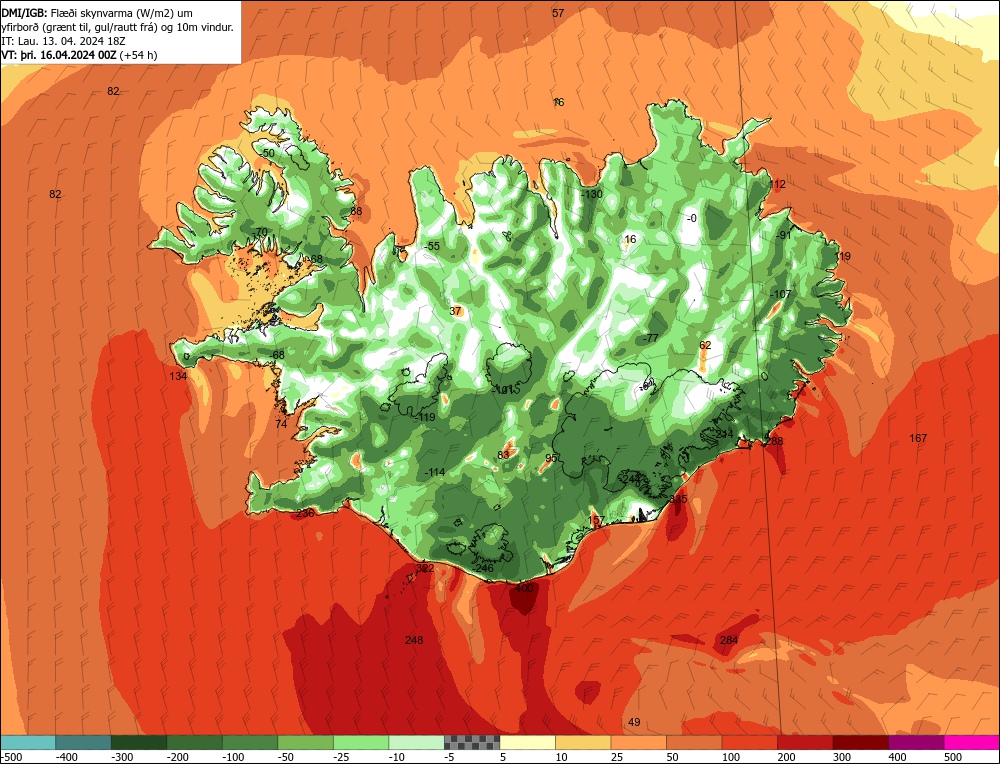Viewport: 1000px width, 764px height.
Task: Click the legend label 100
Action: coord(731,757)
